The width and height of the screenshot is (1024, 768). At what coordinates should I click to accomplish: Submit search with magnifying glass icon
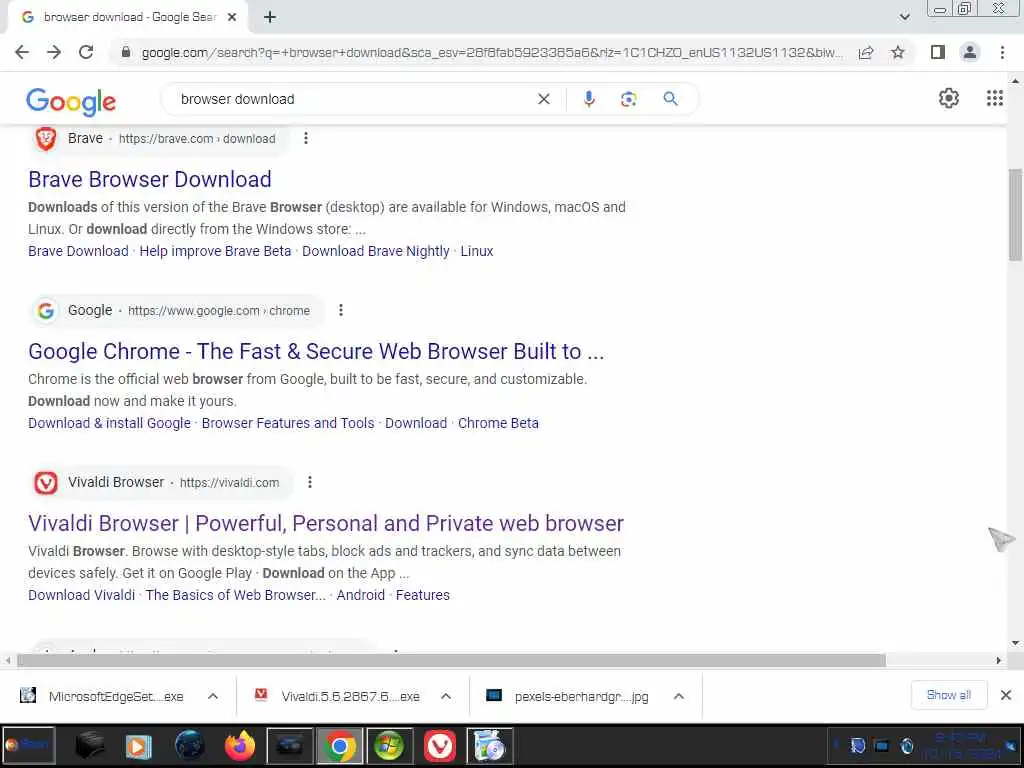pos(670,99)
